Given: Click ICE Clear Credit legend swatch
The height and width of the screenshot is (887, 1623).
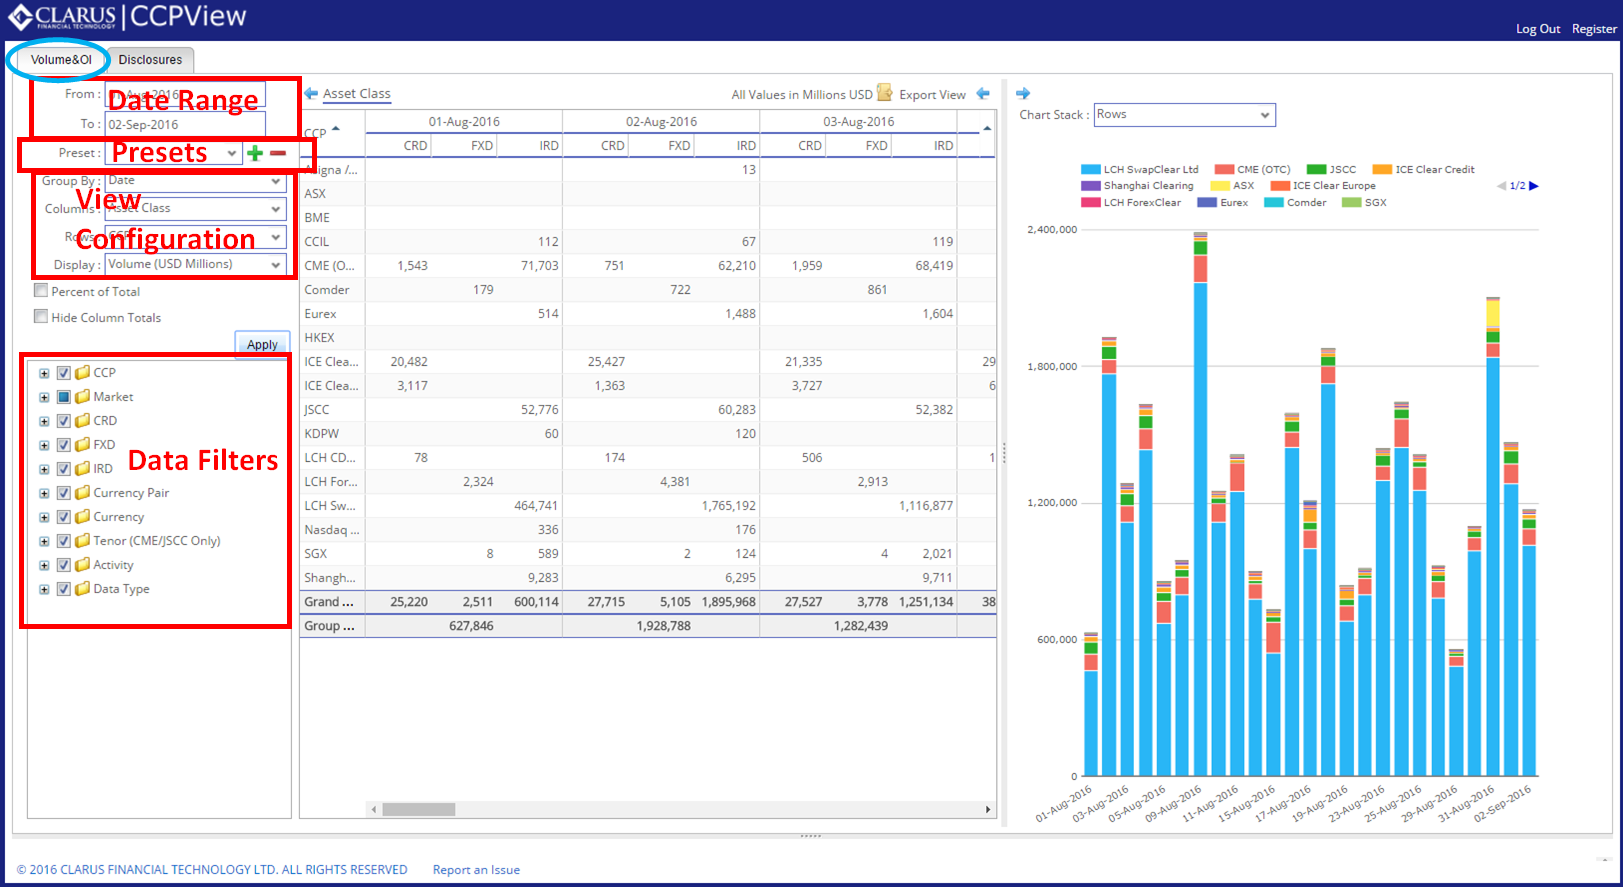Looking at the screenshot, I should pos(1382,170).
